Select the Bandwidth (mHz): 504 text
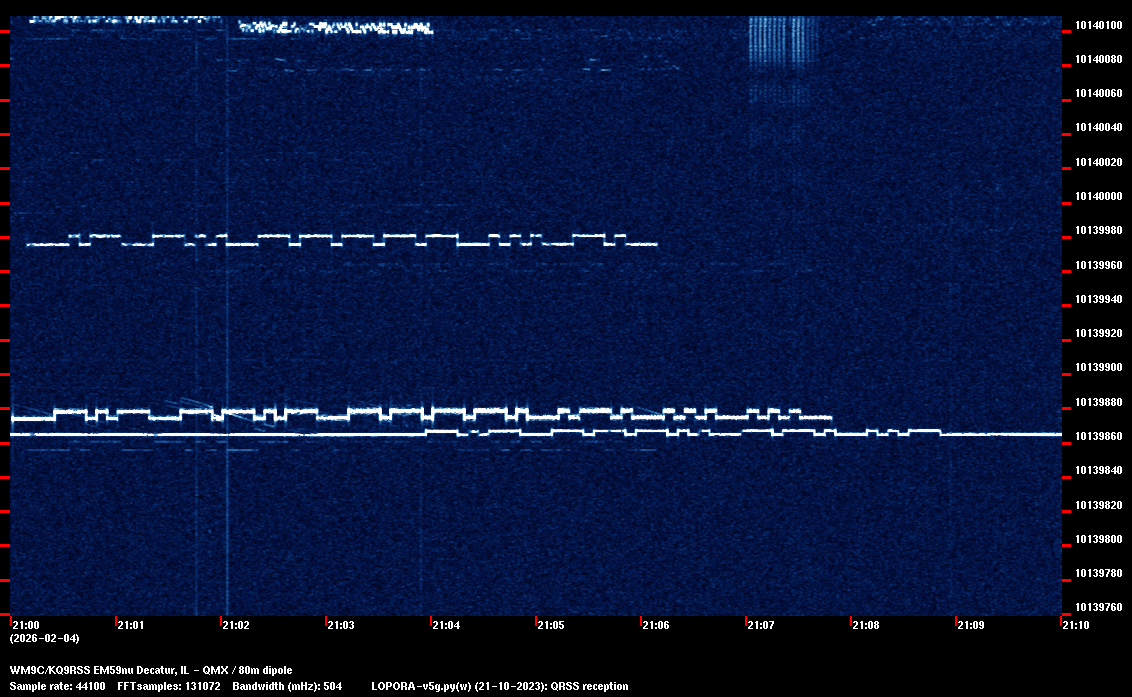Screen dimensions: 1132x697 (x=287, y=686)
